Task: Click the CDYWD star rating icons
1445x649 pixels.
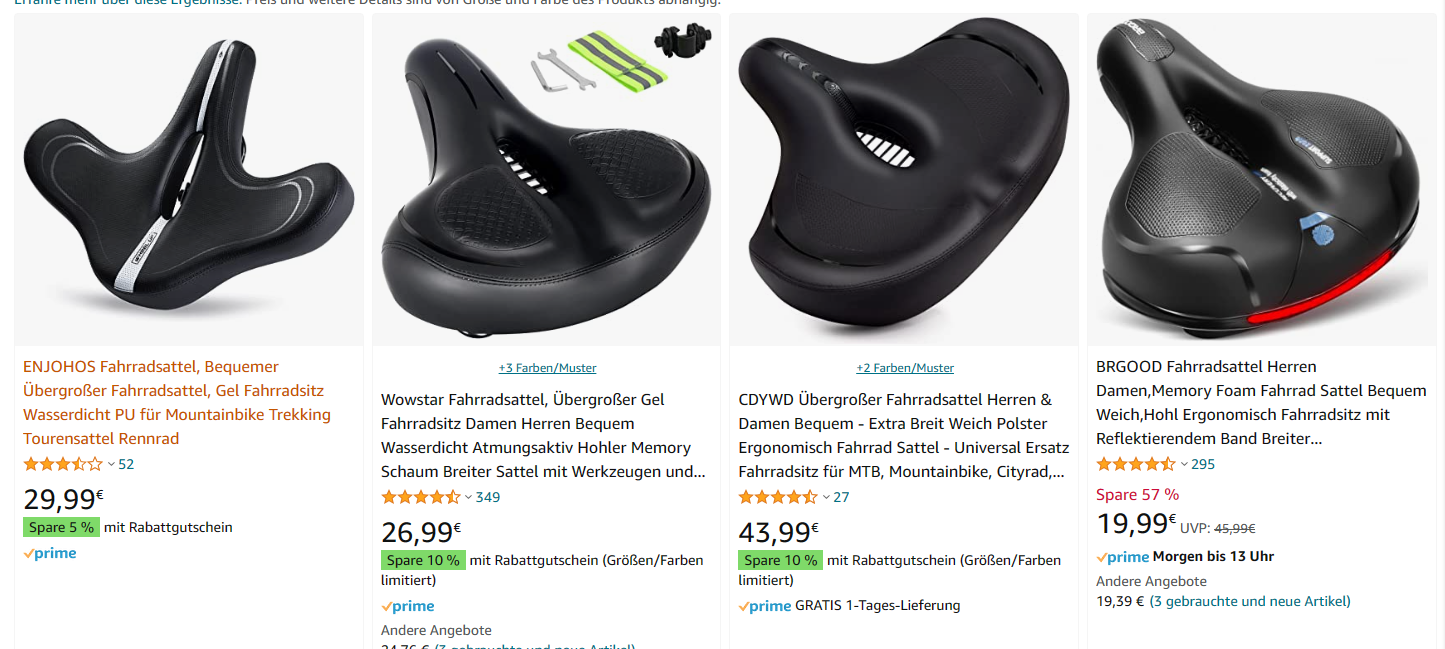Action: pos(778,497)
